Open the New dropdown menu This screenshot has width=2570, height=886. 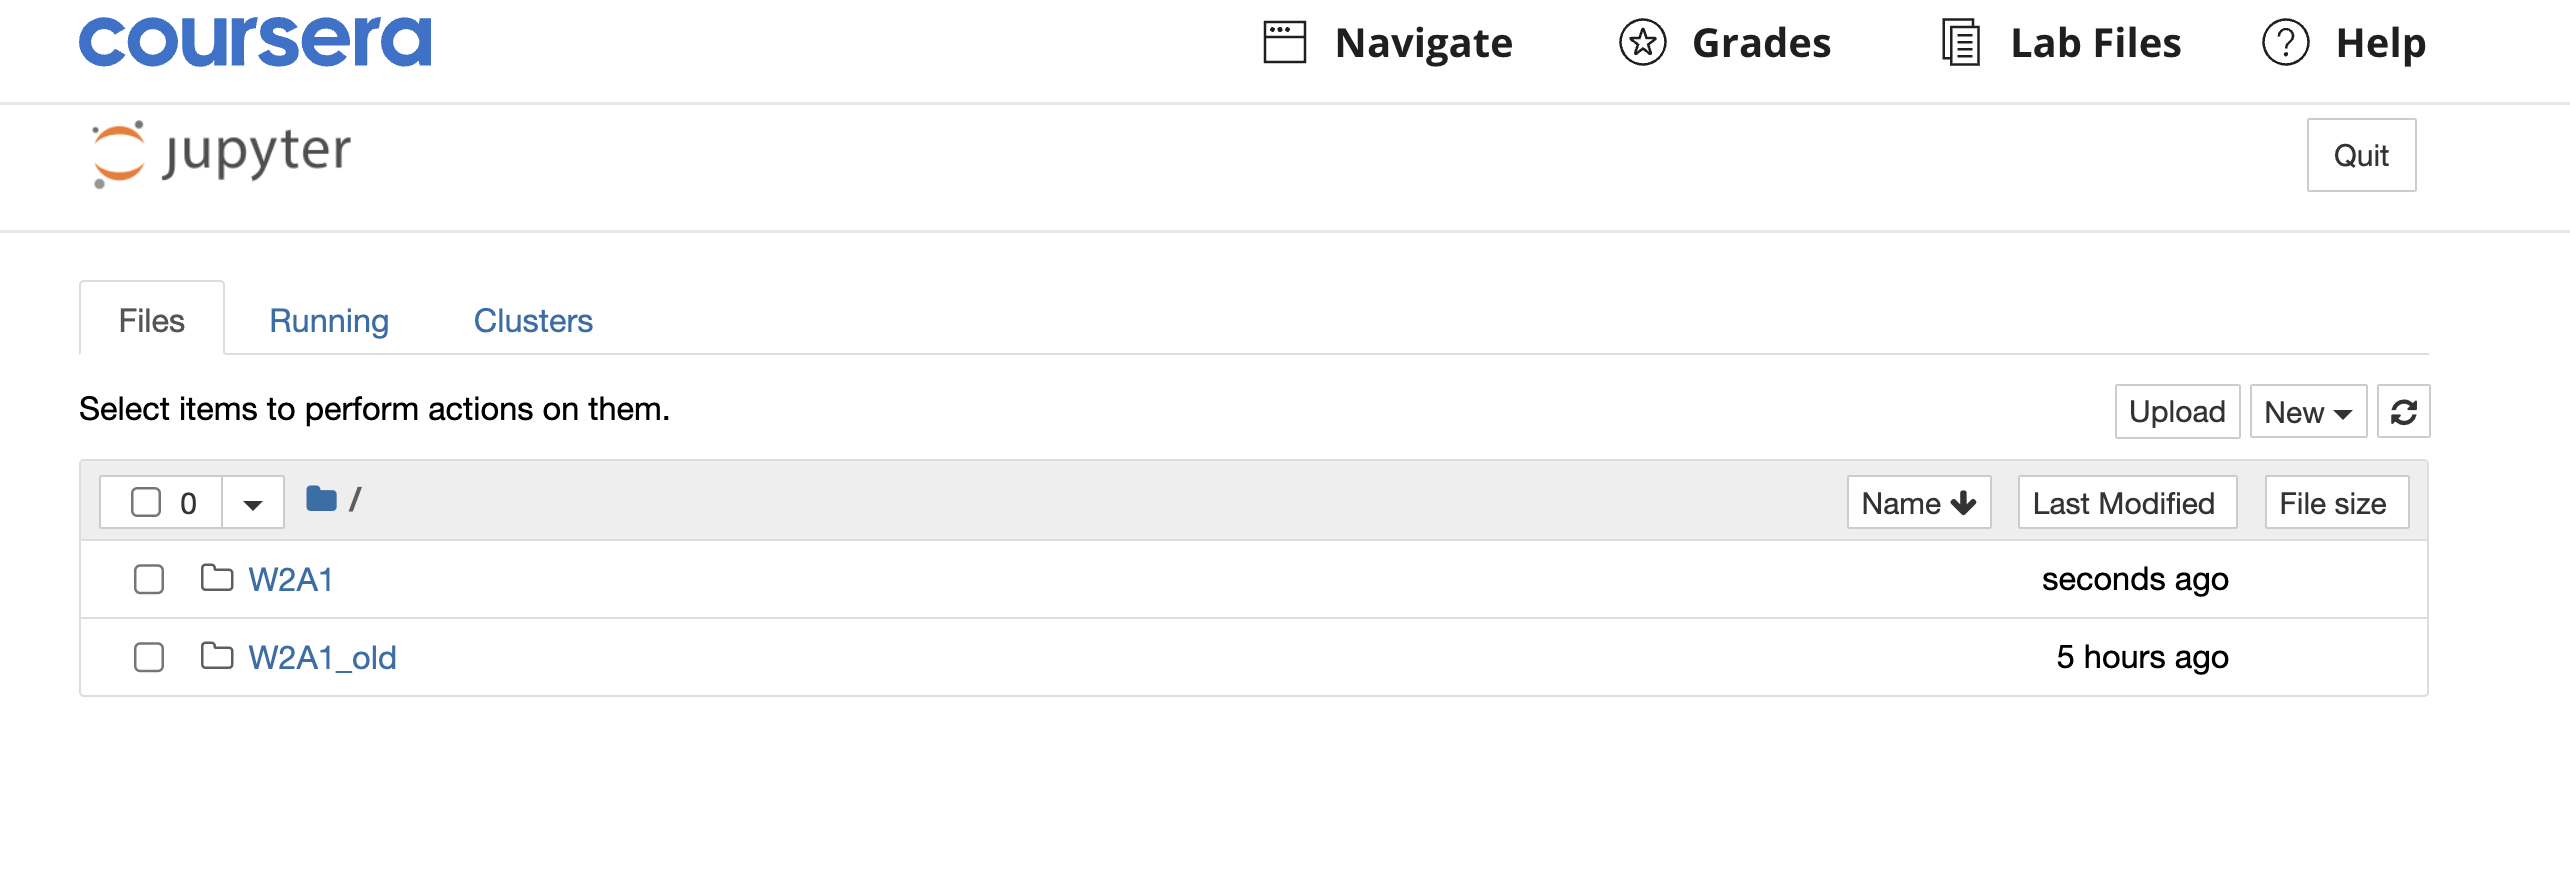(x=2308, y=412)
